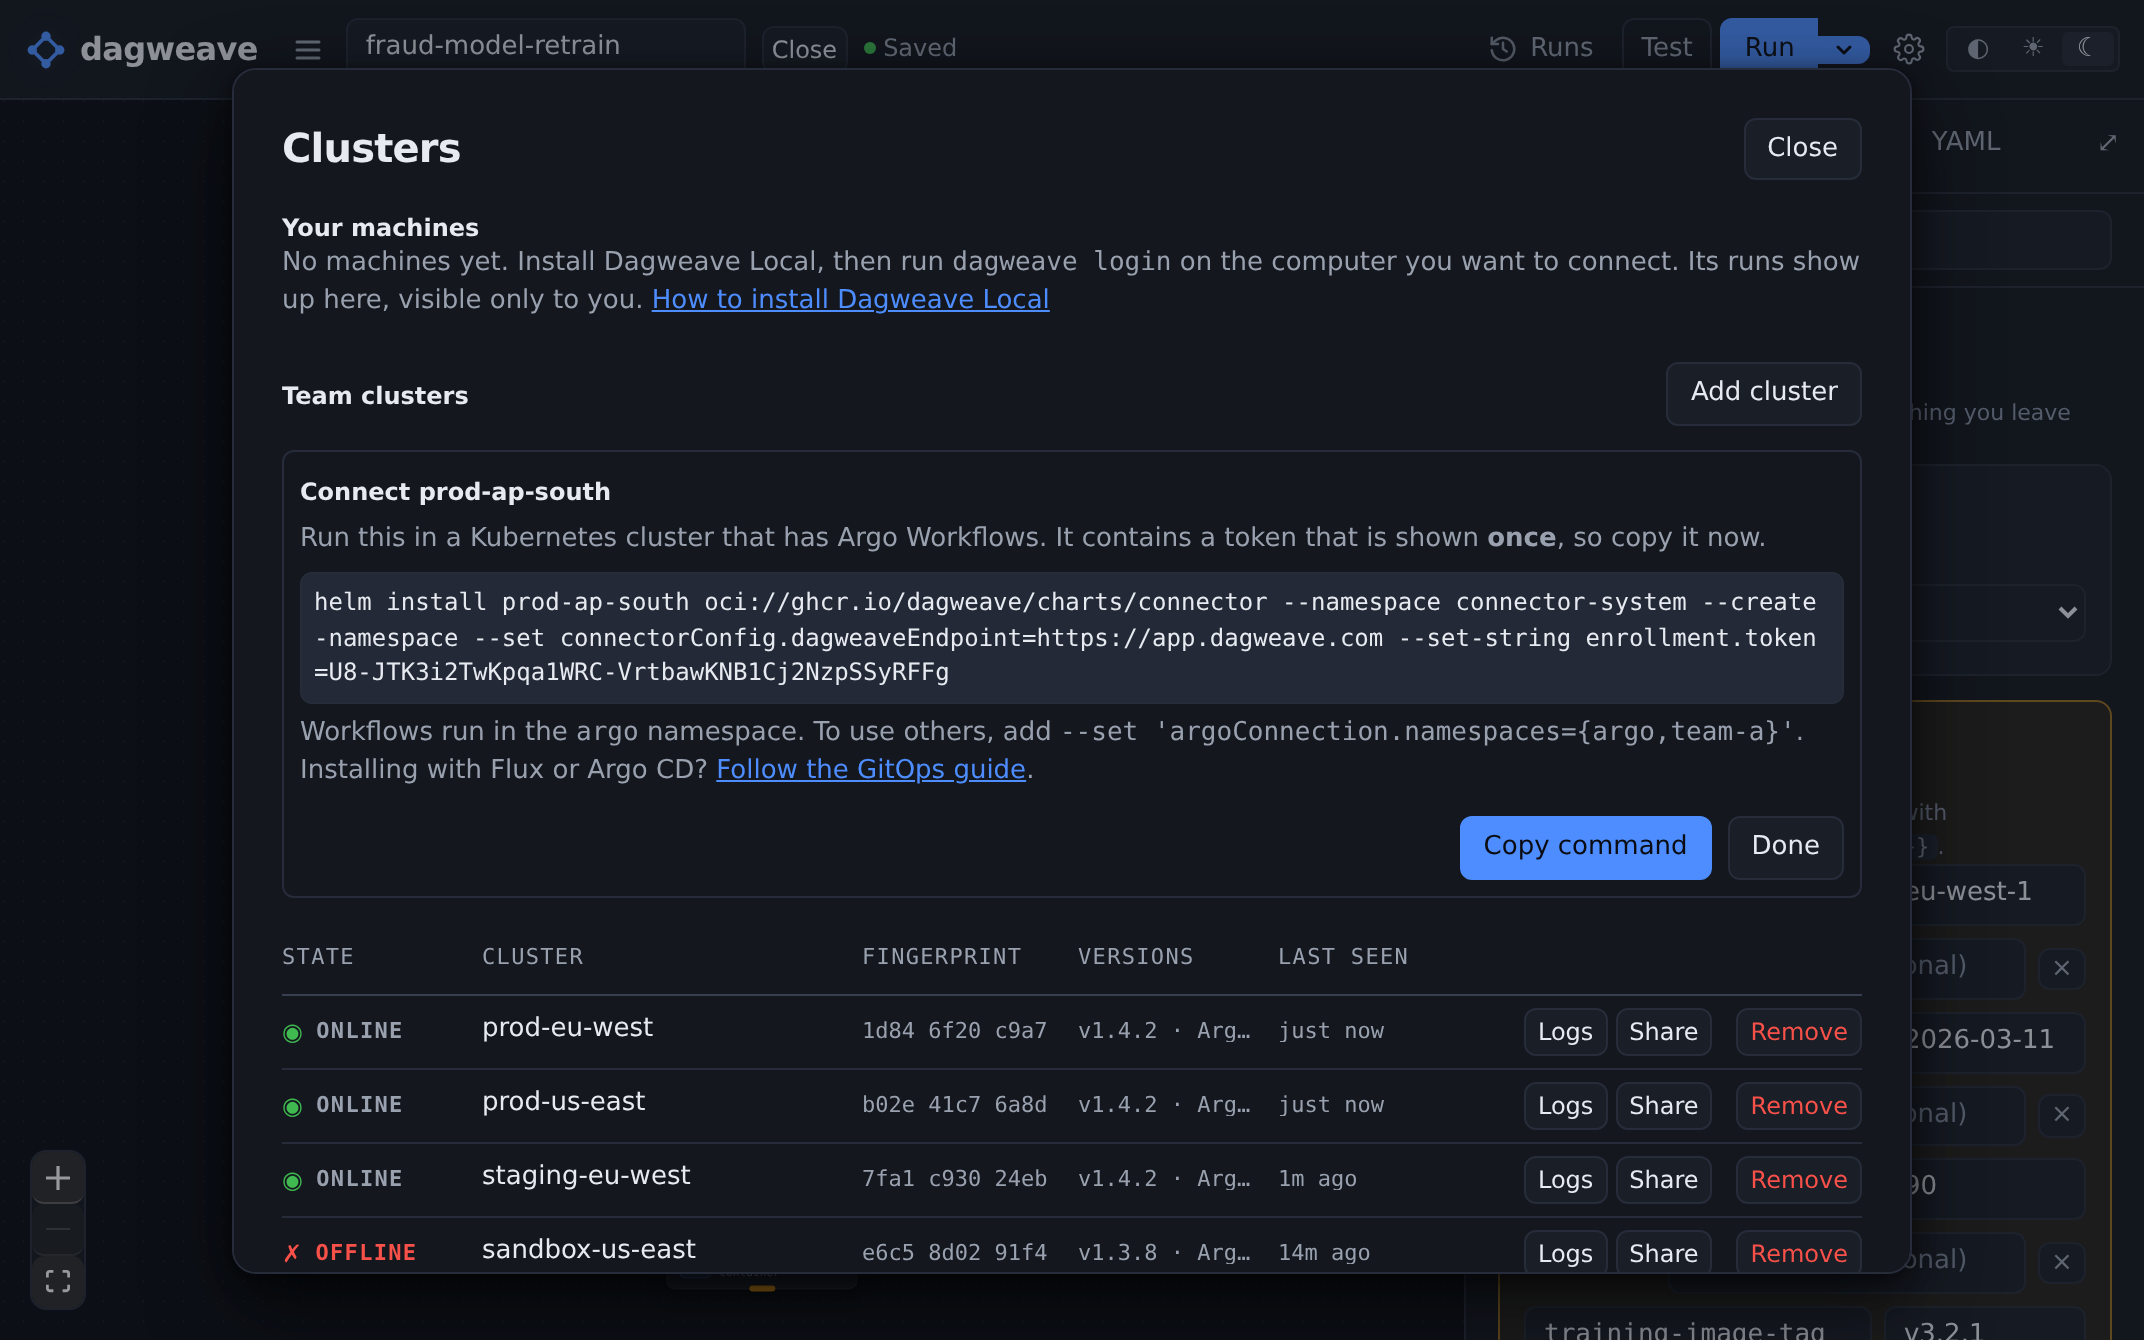The image size is (2144, 1340).
Task: View Logs for prod-us-east
Action: pyautogui.click(x=1565, y=1106)
